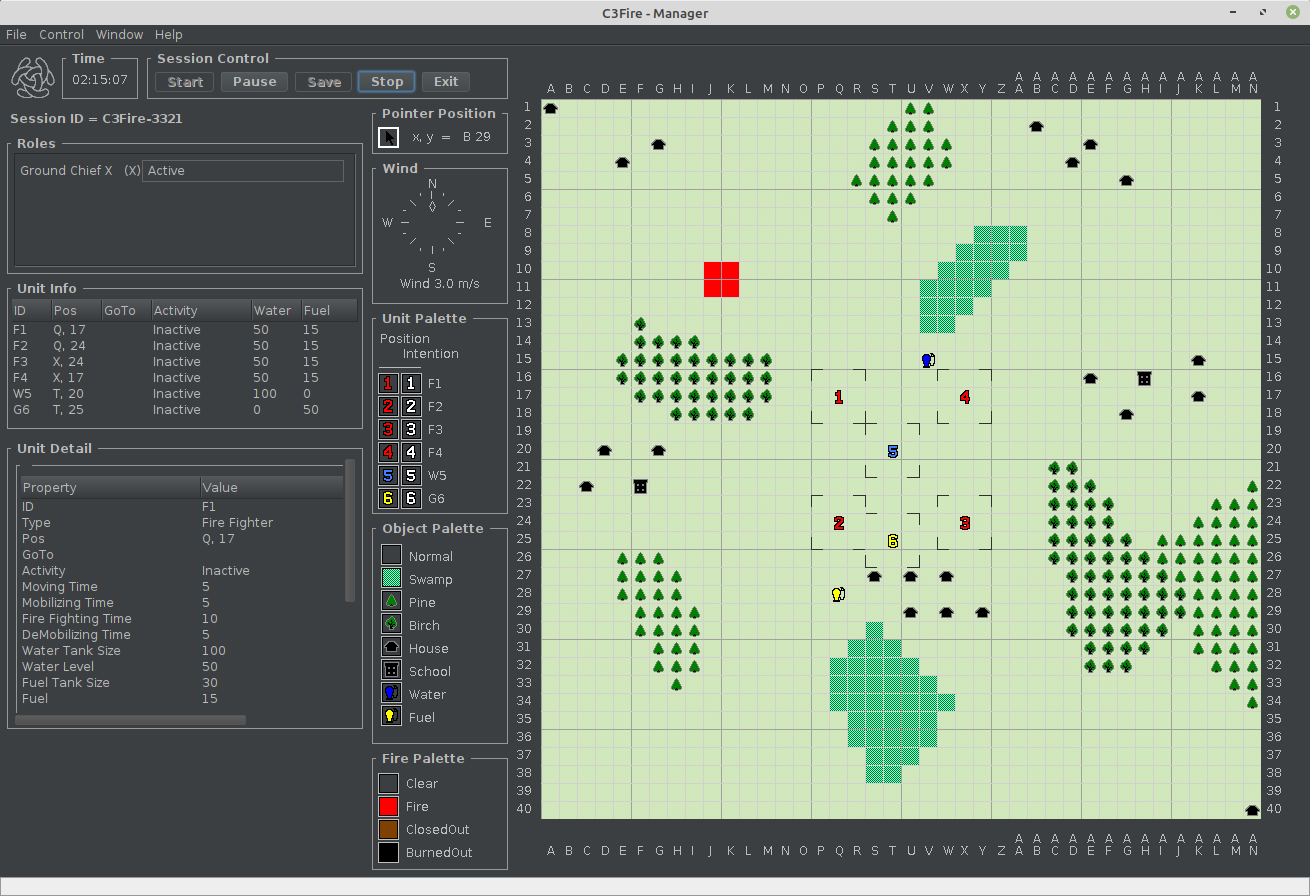
Task: Select the G6 row in Unit Info
Action: pyautogui.click(x=184, y=410)
